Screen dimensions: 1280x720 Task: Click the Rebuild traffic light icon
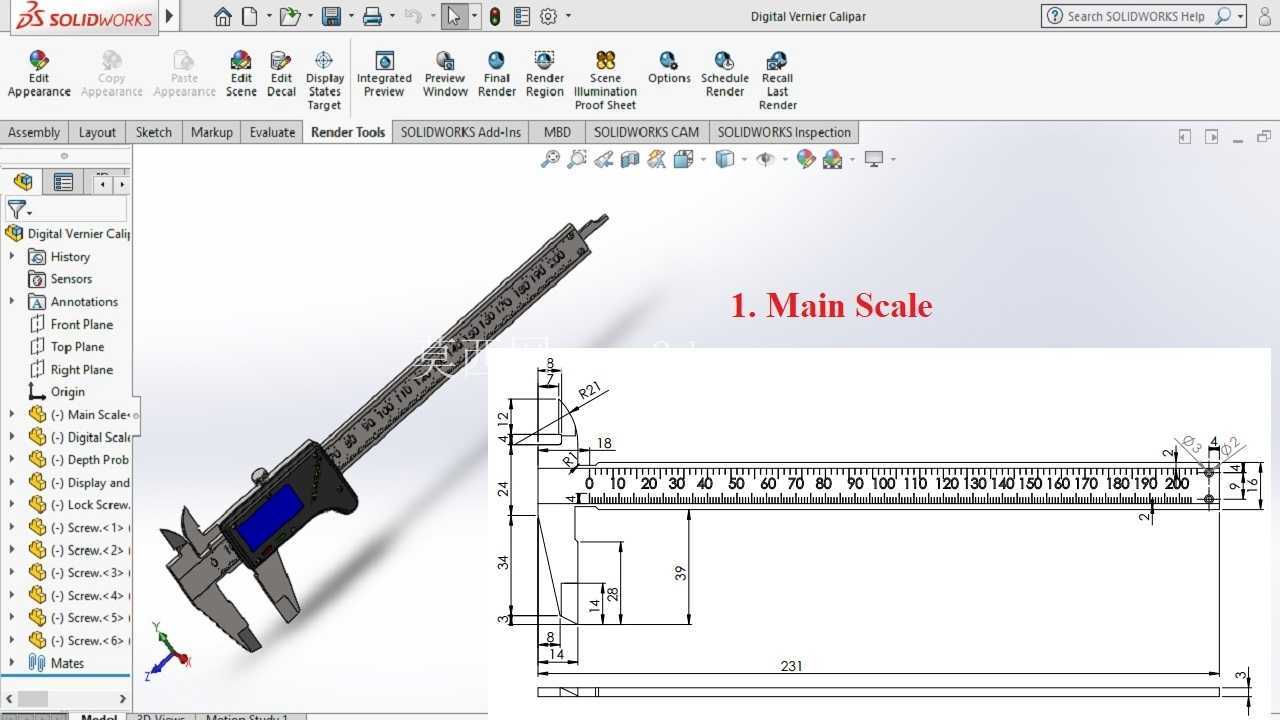tap(494, 16)
